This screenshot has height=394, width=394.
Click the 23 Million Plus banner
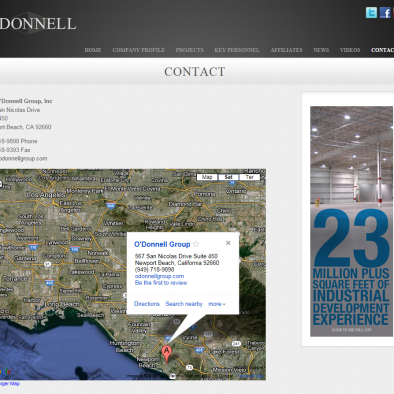click(x=351, y=221)
